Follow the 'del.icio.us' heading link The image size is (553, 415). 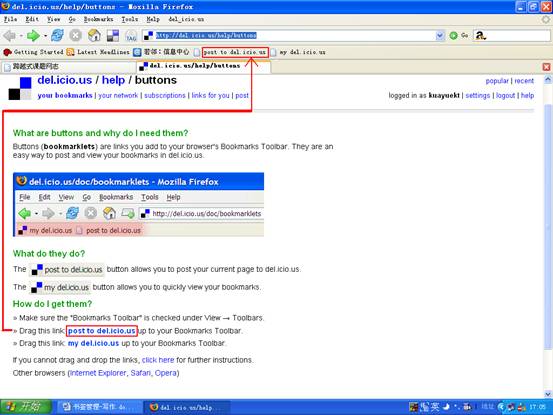click(x=65, y=80)
